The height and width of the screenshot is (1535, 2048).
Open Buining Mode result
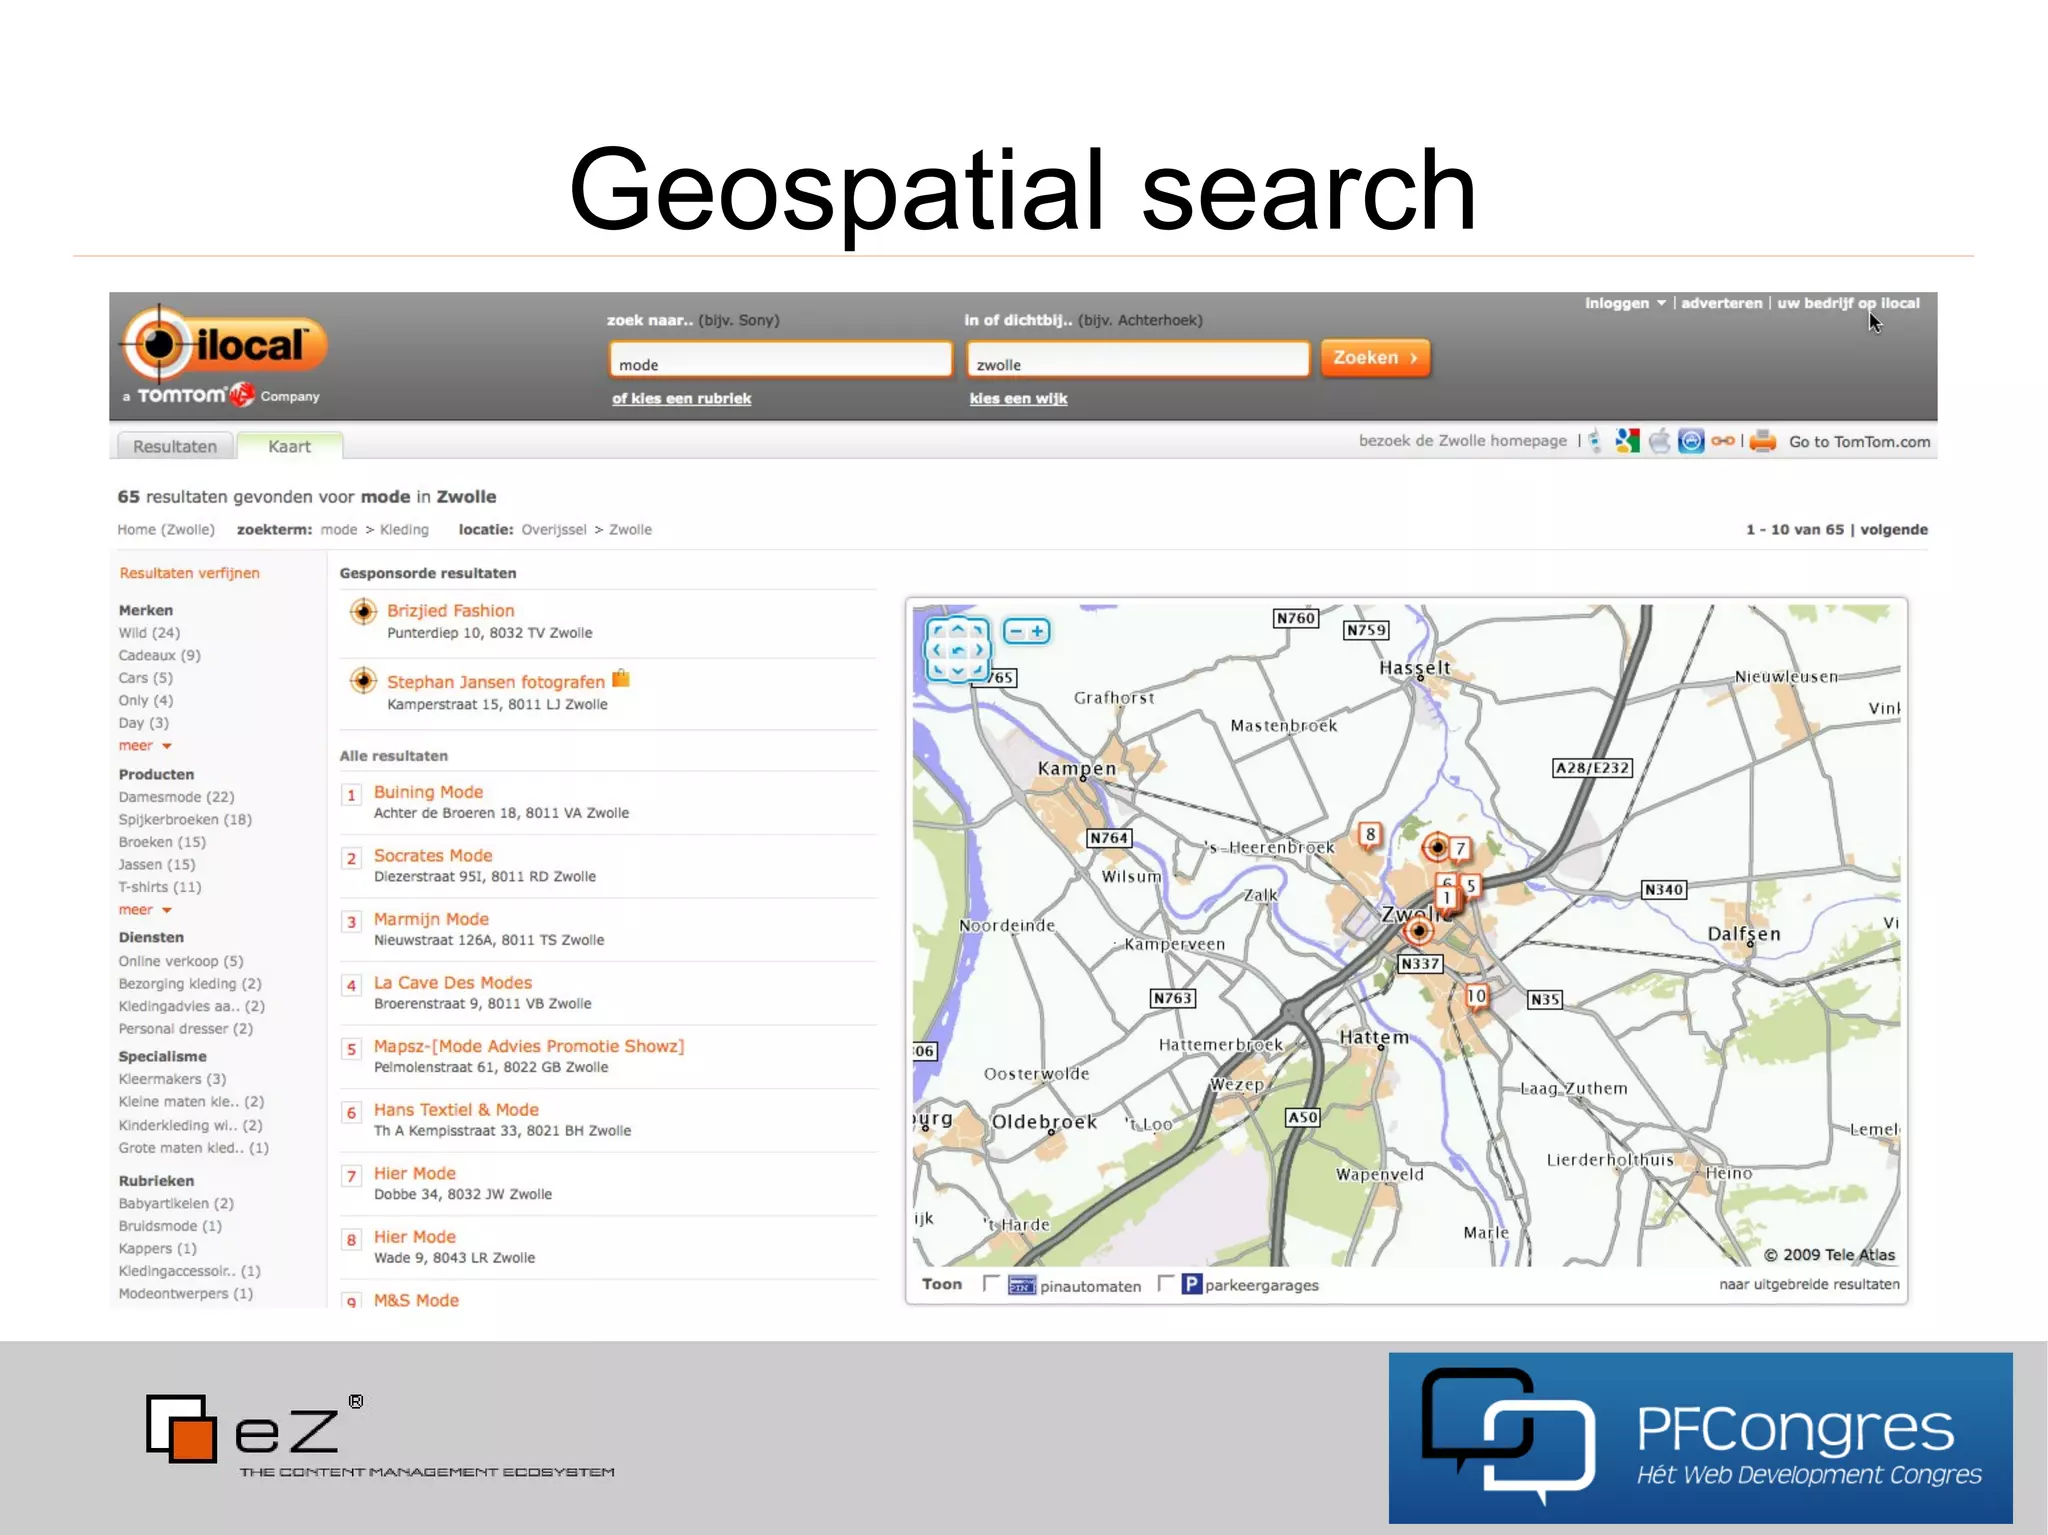pyautogui.click(x=428, y=792)
